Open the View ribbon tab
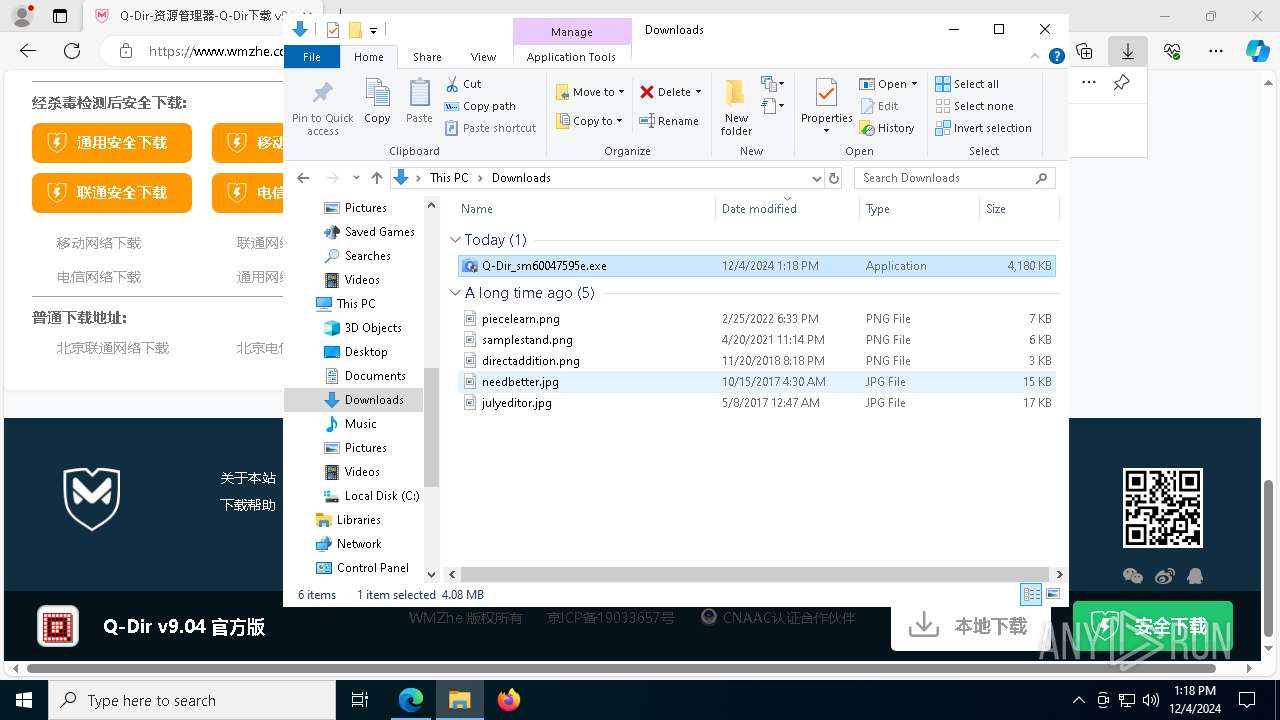Screen dimensions: 1280x720 pos(483,57)
